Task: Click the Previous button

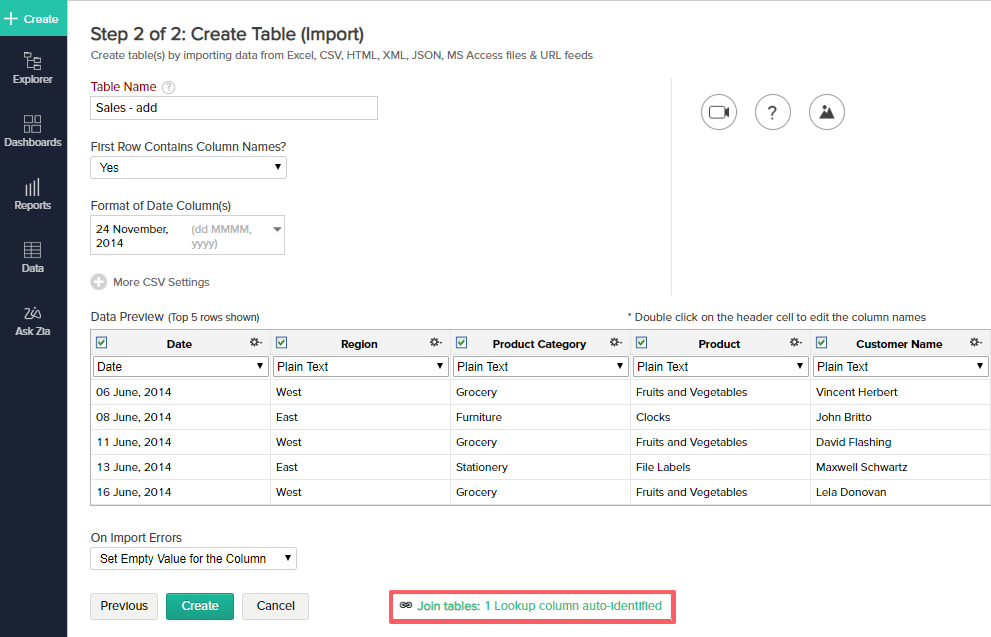Action: [x=124, y=606]
